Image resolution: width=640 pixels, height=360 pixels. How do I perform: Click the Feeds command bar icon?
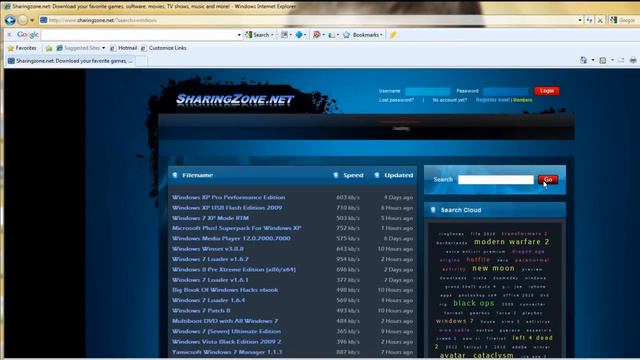[603, 60]
